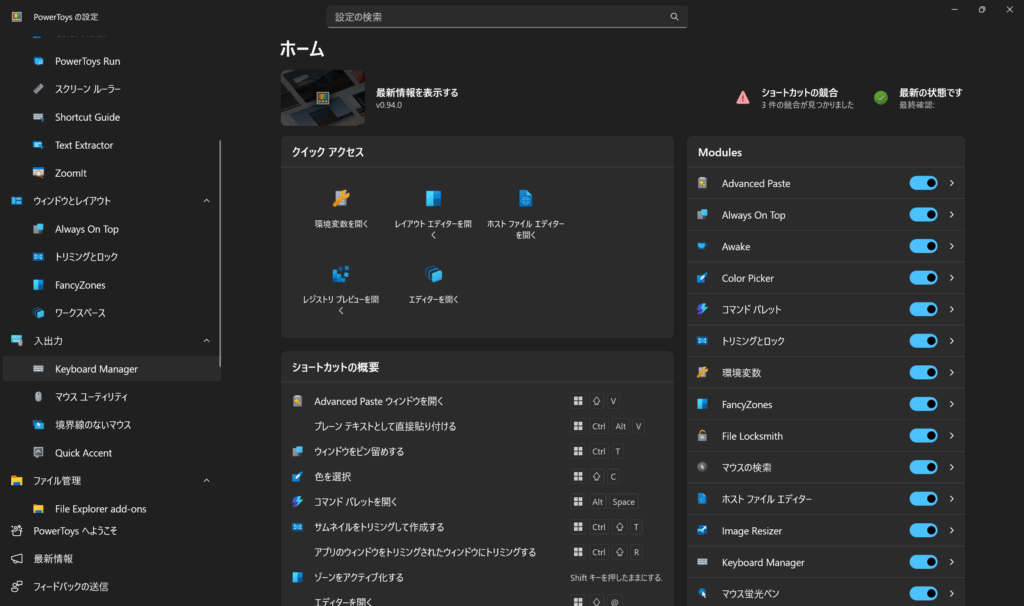The width and height of the screenshot is (1024, 606).
Task: Click the sidebar vertical scrollbar
Action: 220,250
